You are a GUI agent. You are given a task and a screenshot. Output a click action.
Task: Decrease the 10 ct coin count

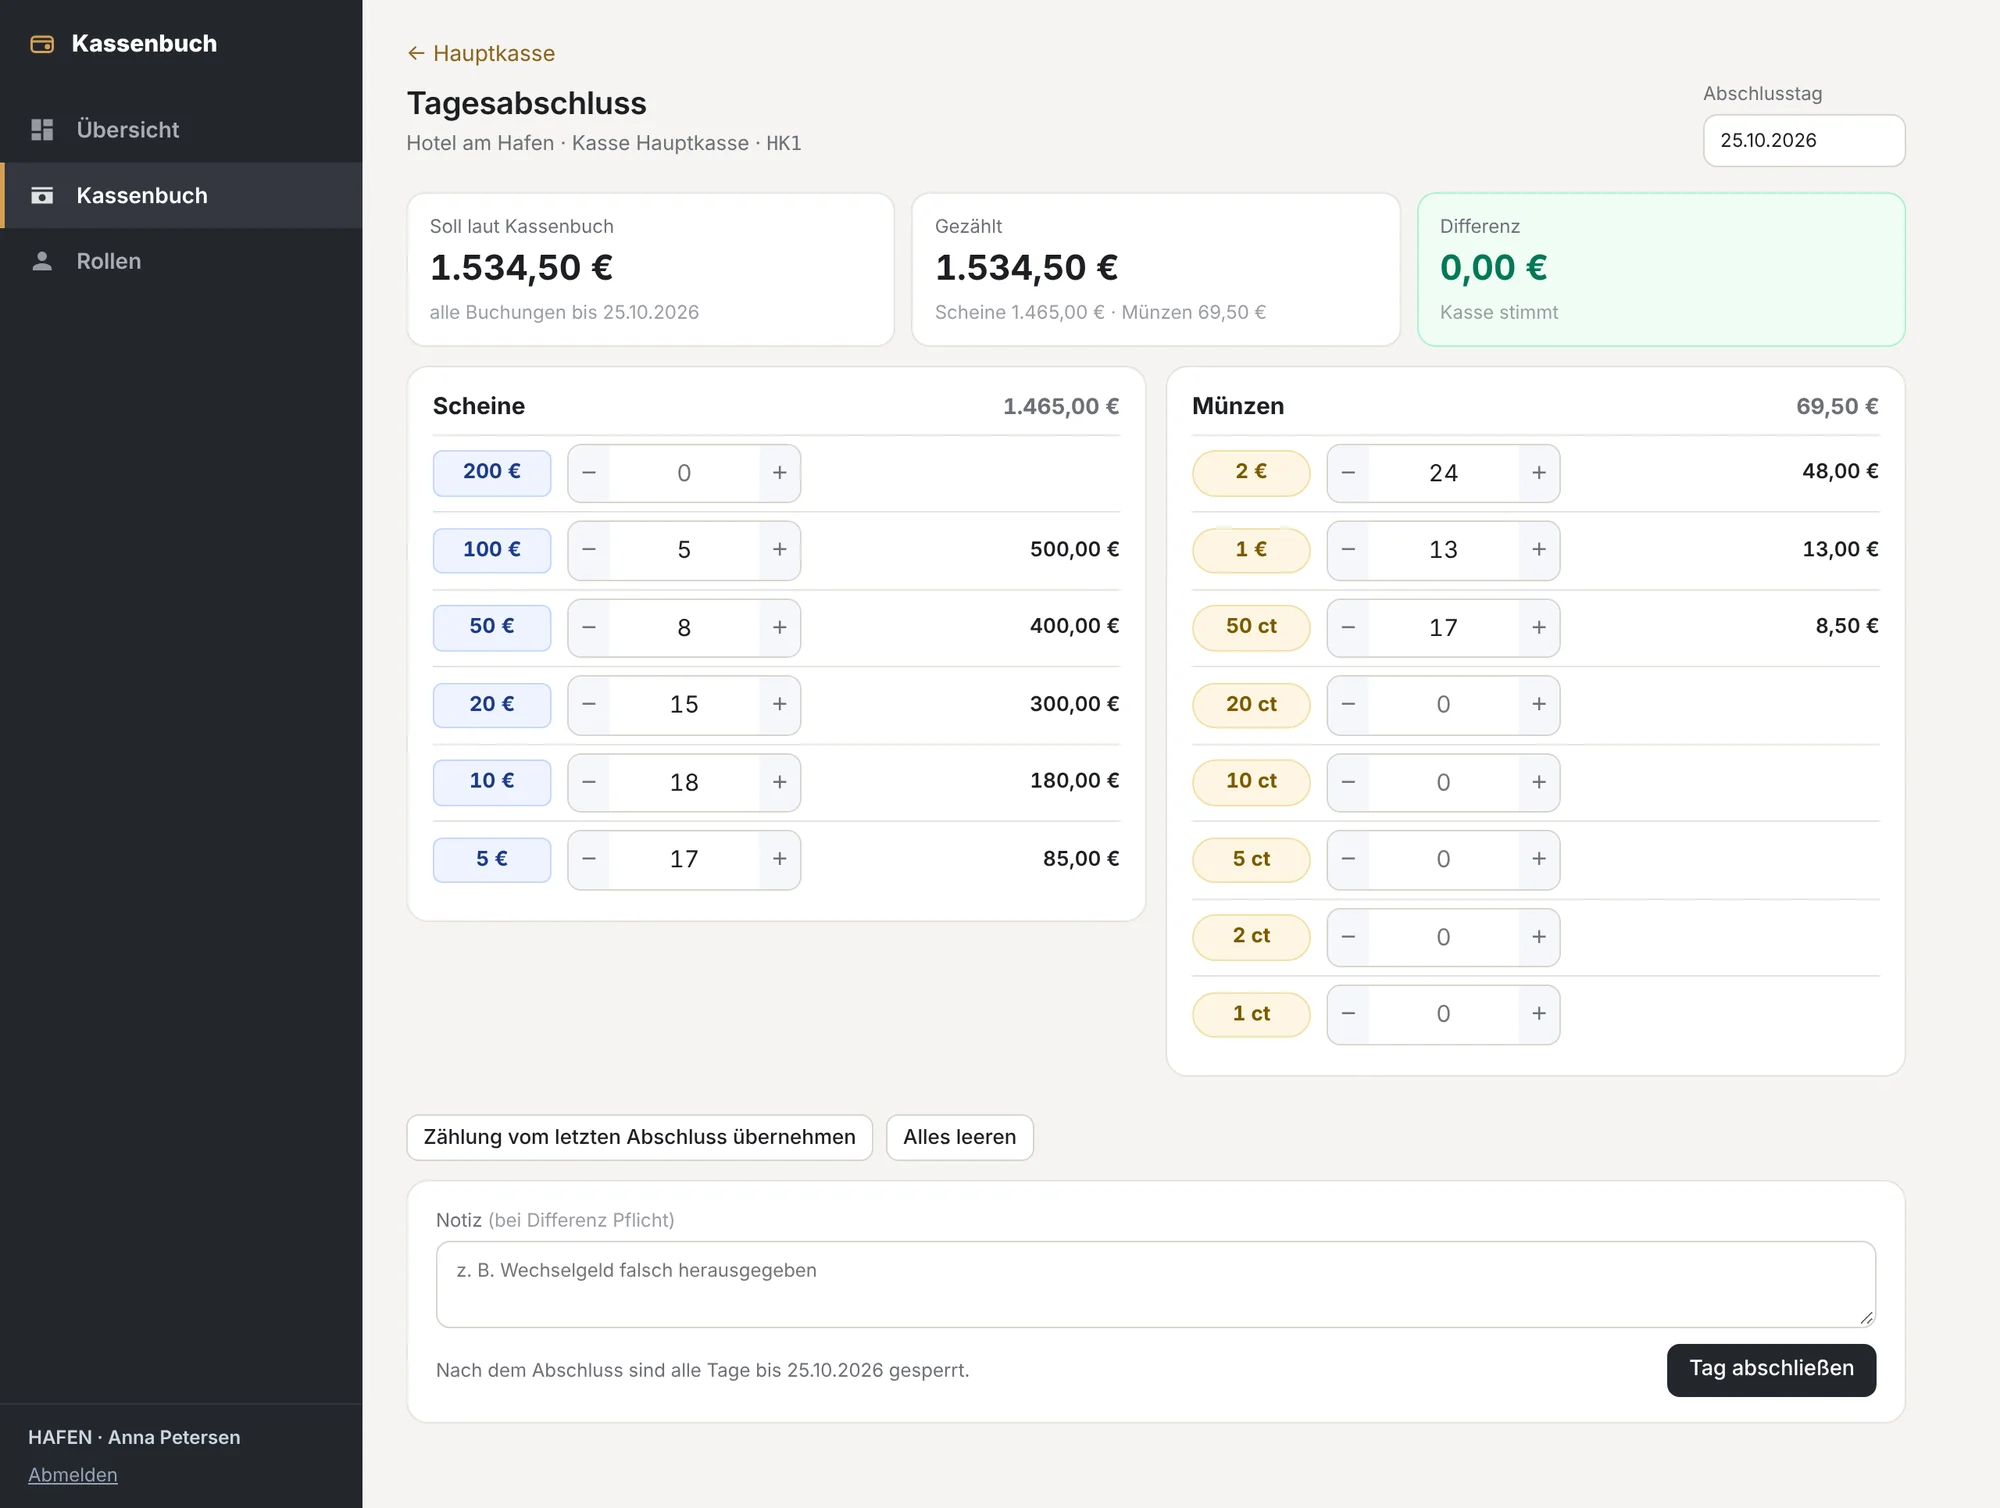[1348, 782]
